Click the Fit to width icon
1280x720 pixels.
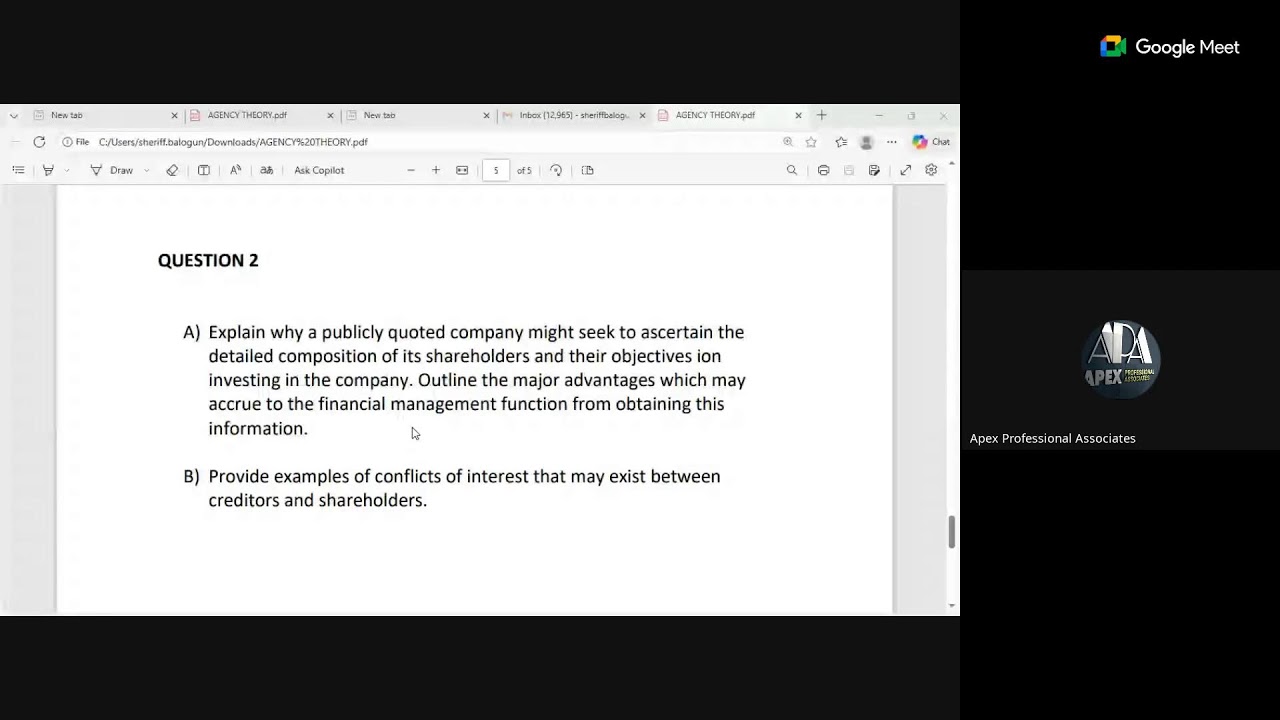(x=462, y=170)
